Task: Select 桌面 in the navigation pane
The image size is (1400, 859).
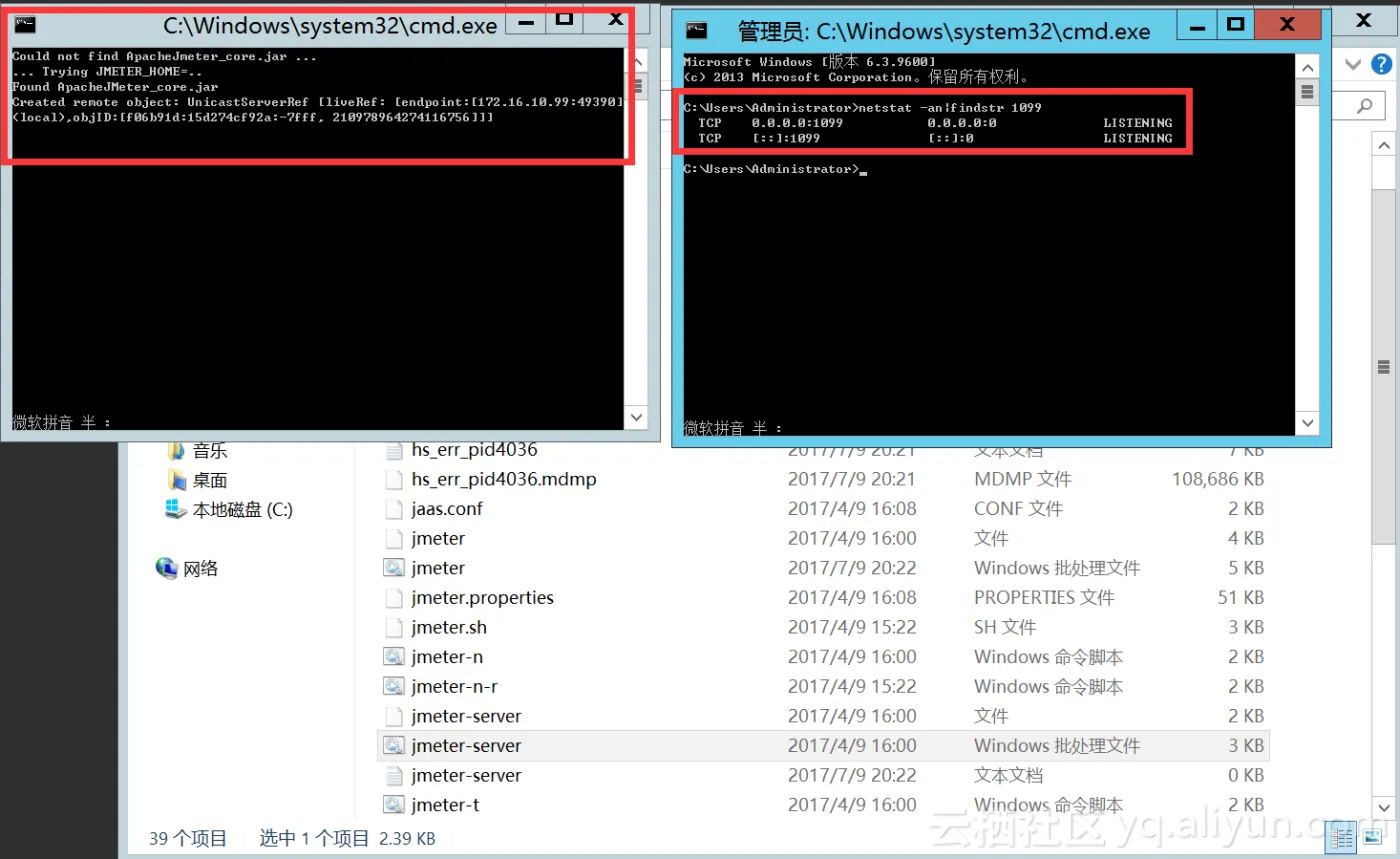Action: coord(210,480)
